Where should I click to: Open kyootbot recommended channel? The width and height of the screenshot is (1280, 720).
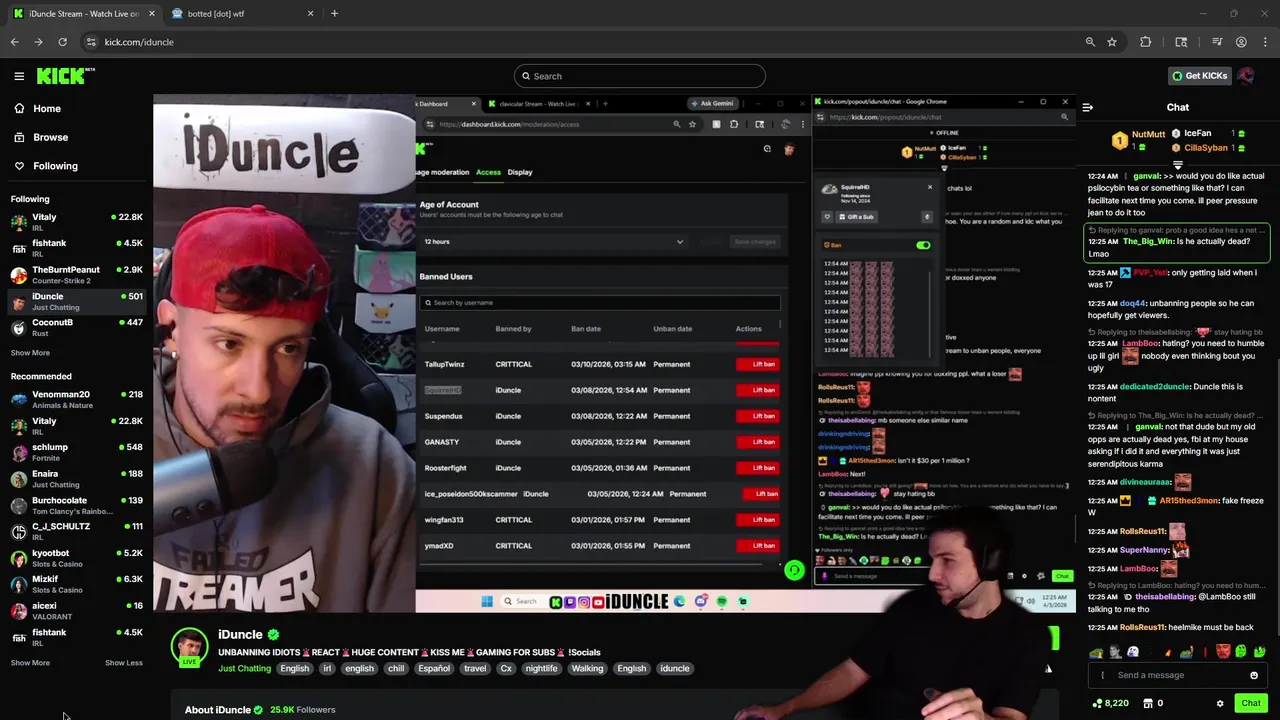[x=77, y=558]
